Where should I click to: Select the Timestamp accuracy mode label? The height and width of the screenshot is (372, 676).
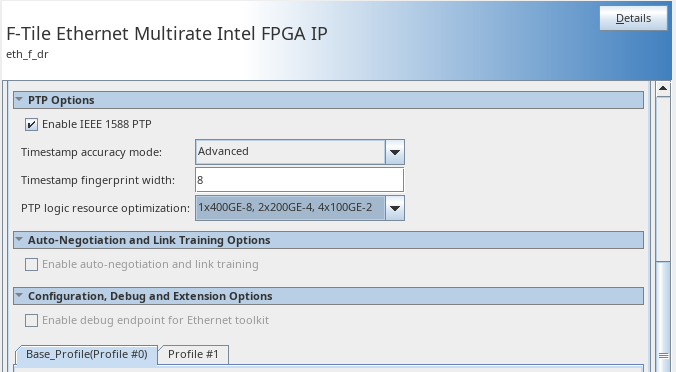point(91,152)
